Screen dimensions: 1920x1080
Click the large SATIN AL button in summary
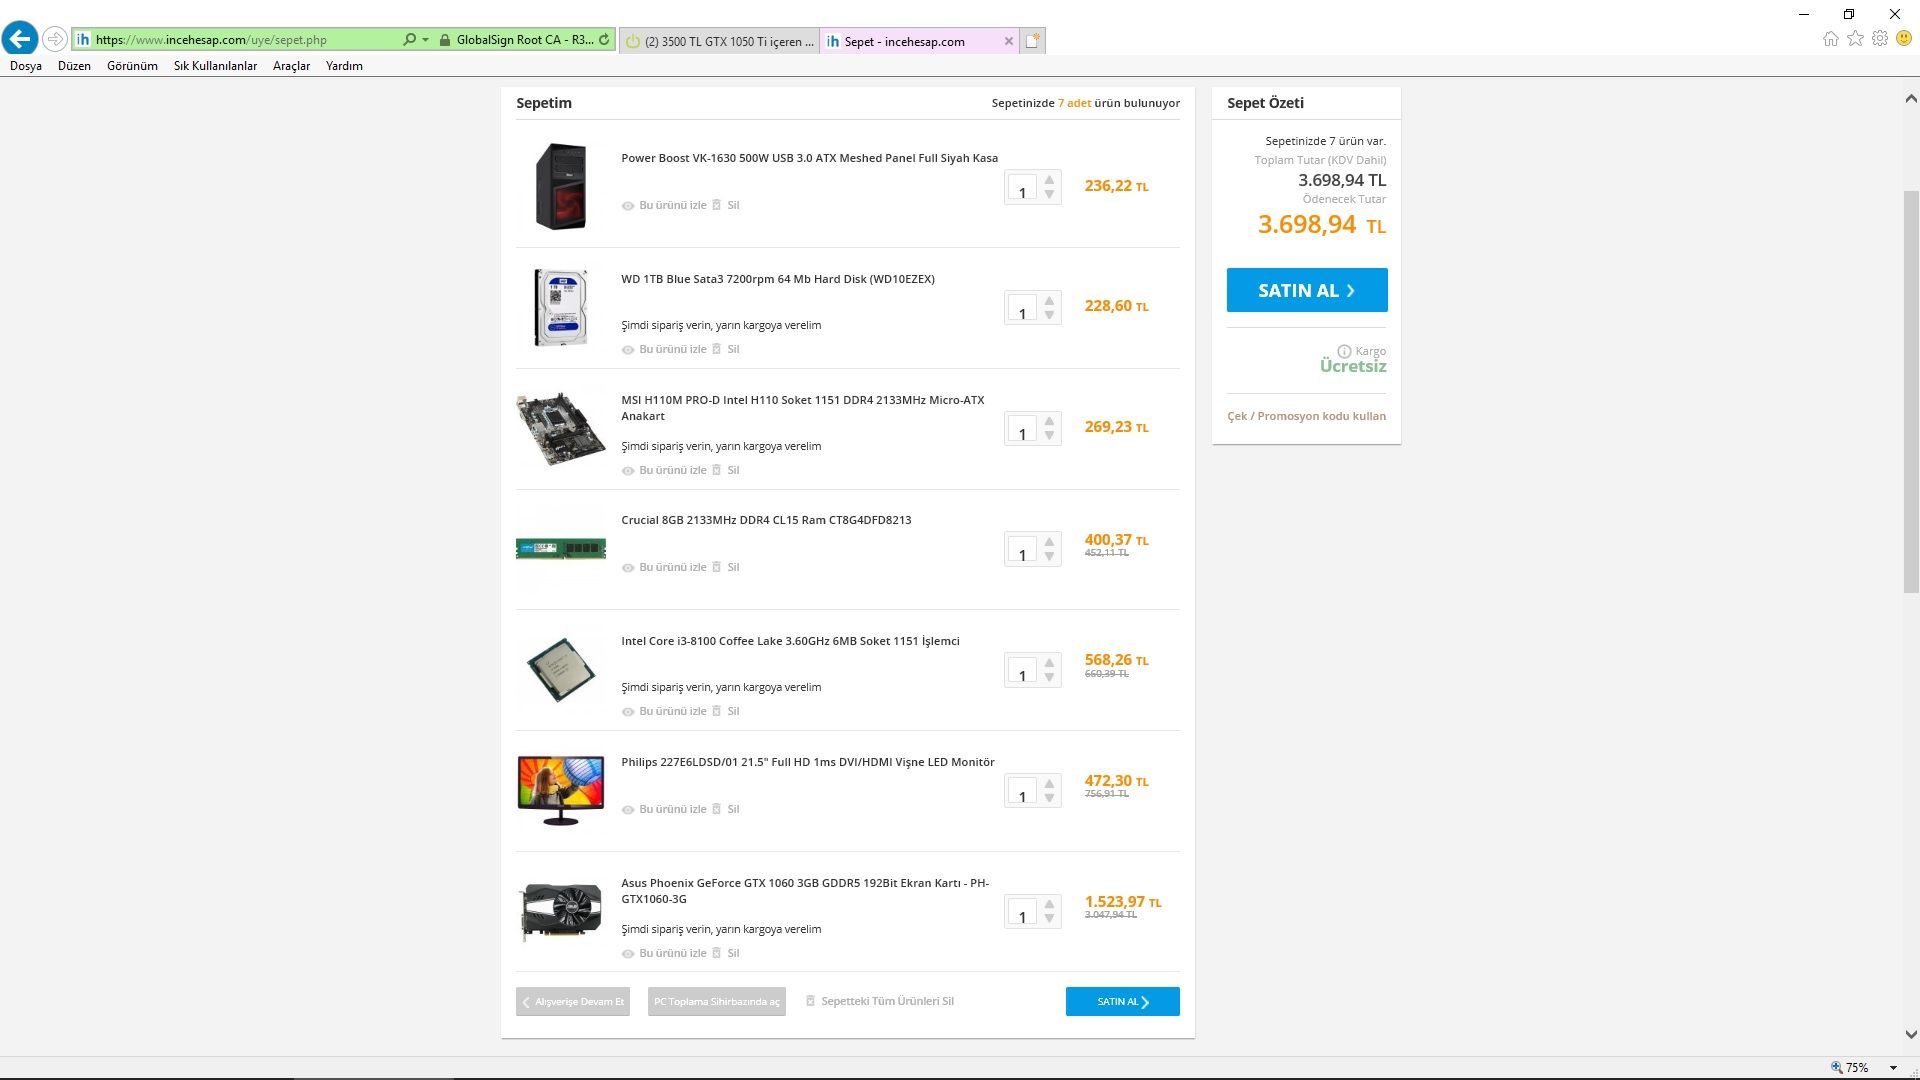[1306, 290]
